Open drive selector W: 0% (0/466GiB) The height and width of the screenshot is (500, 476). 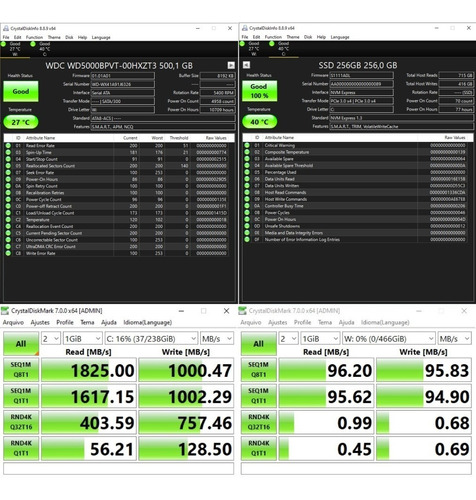[389, 339]
